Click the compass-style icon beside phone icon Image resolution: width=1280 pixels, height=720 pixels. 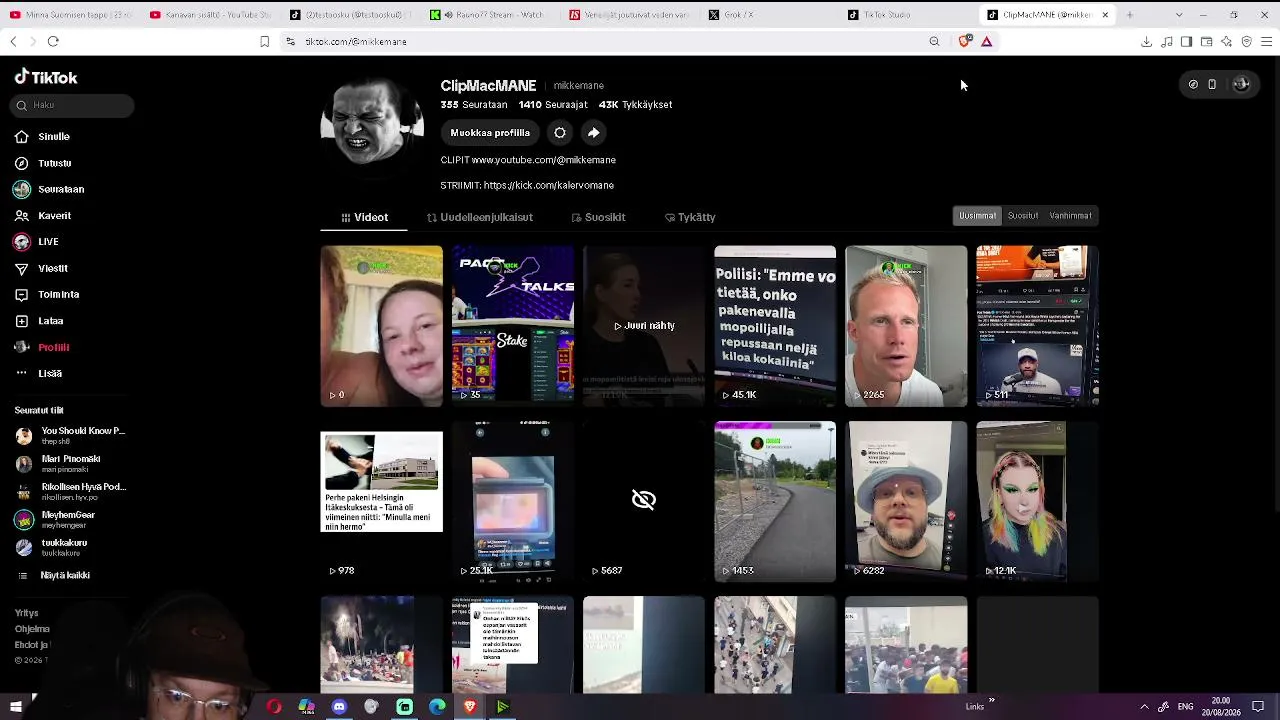tap(1193, 85)
